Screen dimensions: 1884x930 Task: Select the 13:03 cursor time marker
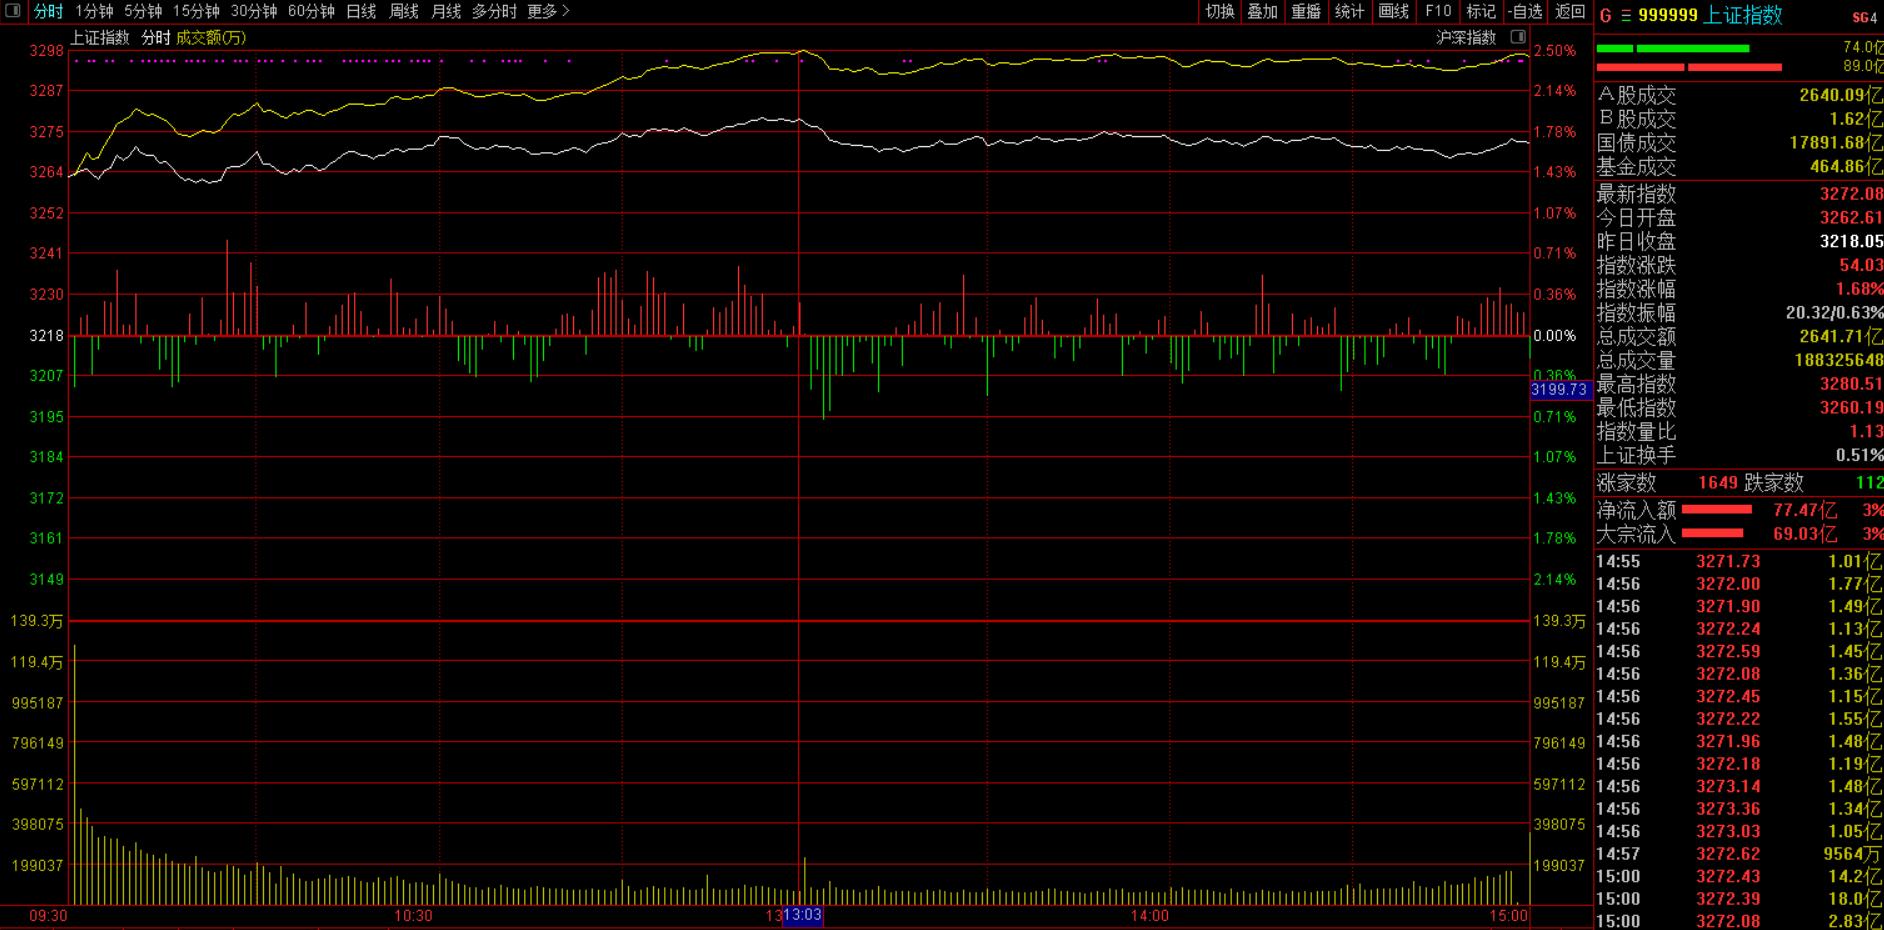click(802, 915)
